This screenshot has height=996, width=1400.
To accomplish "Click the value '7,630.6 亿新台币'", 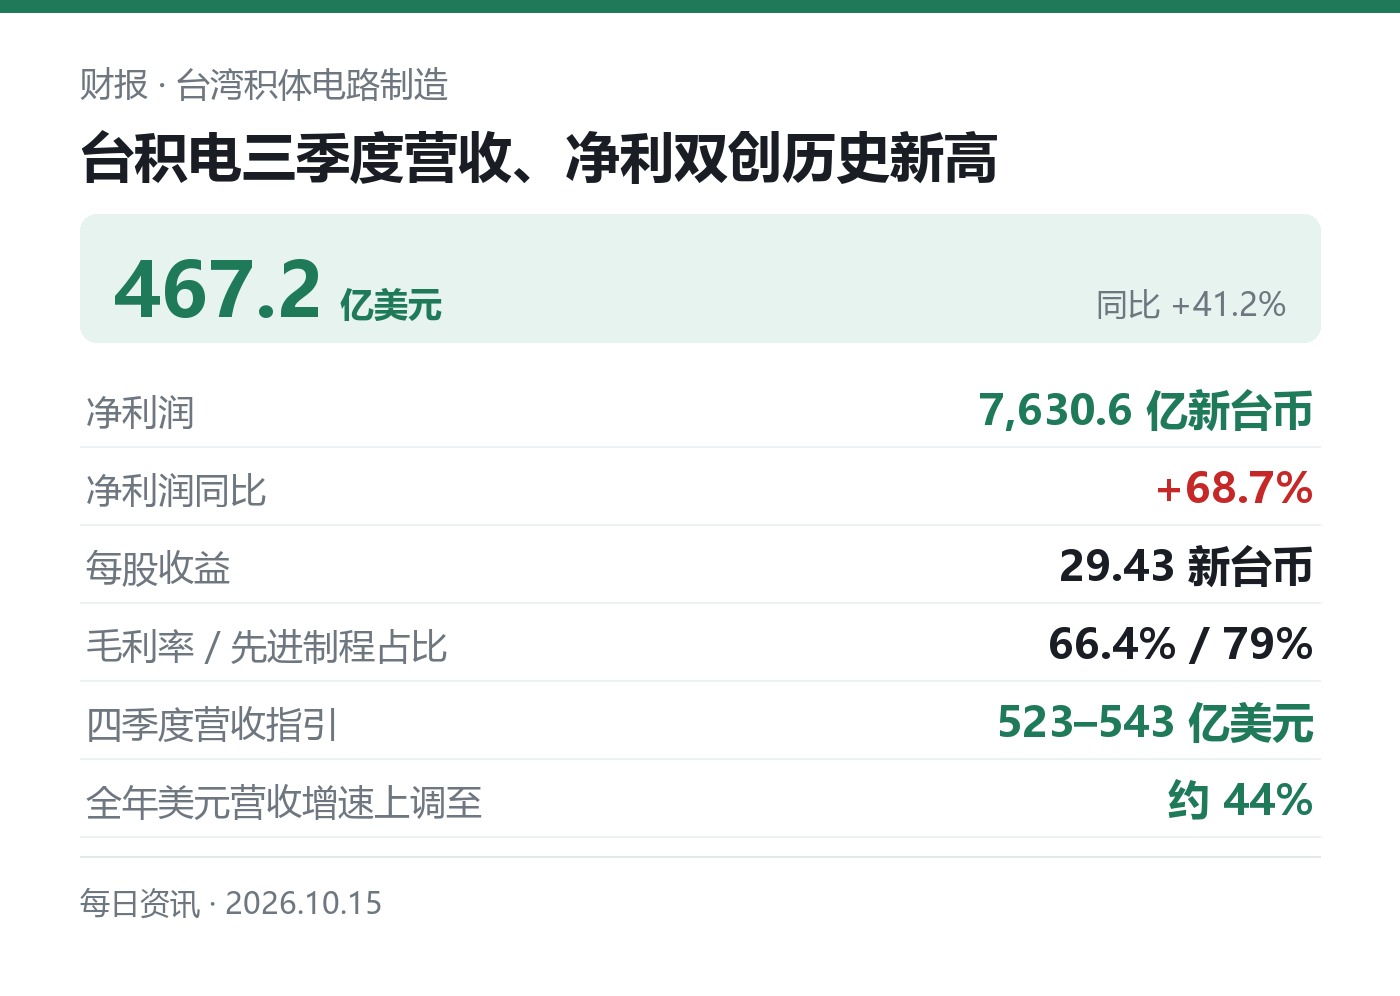I will click(x=1146, y=410).
